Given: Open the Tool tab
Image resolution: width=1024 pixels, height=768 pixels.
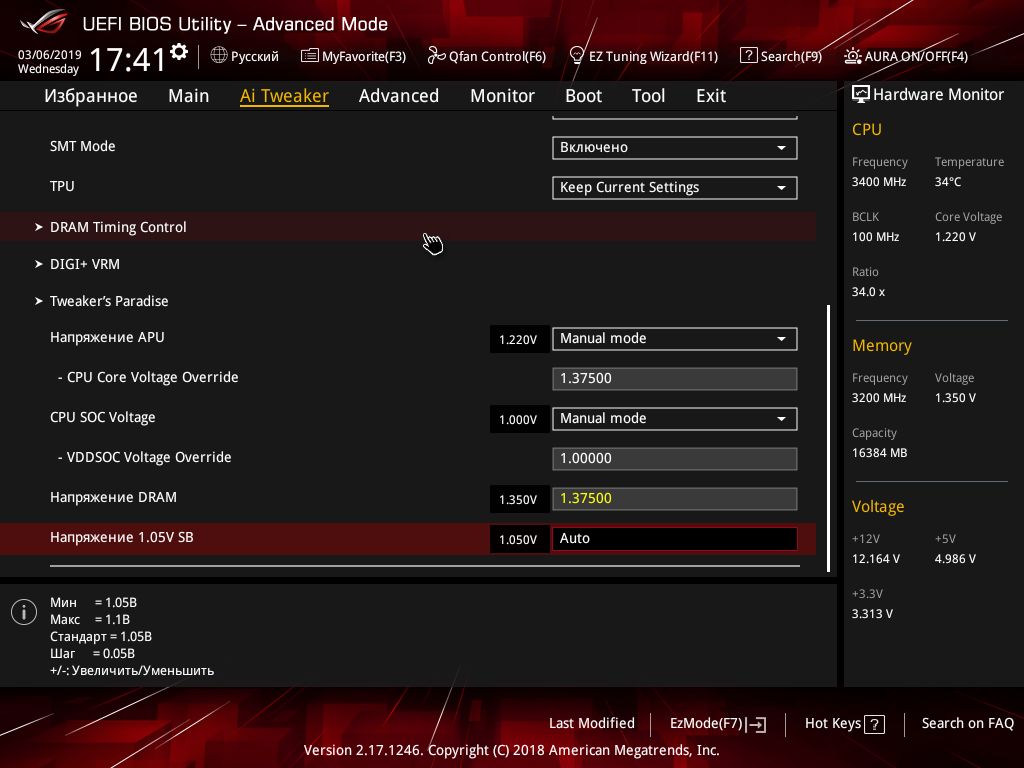Looking at the screenshot, I should pyautogui.click(x=648, y=96).
